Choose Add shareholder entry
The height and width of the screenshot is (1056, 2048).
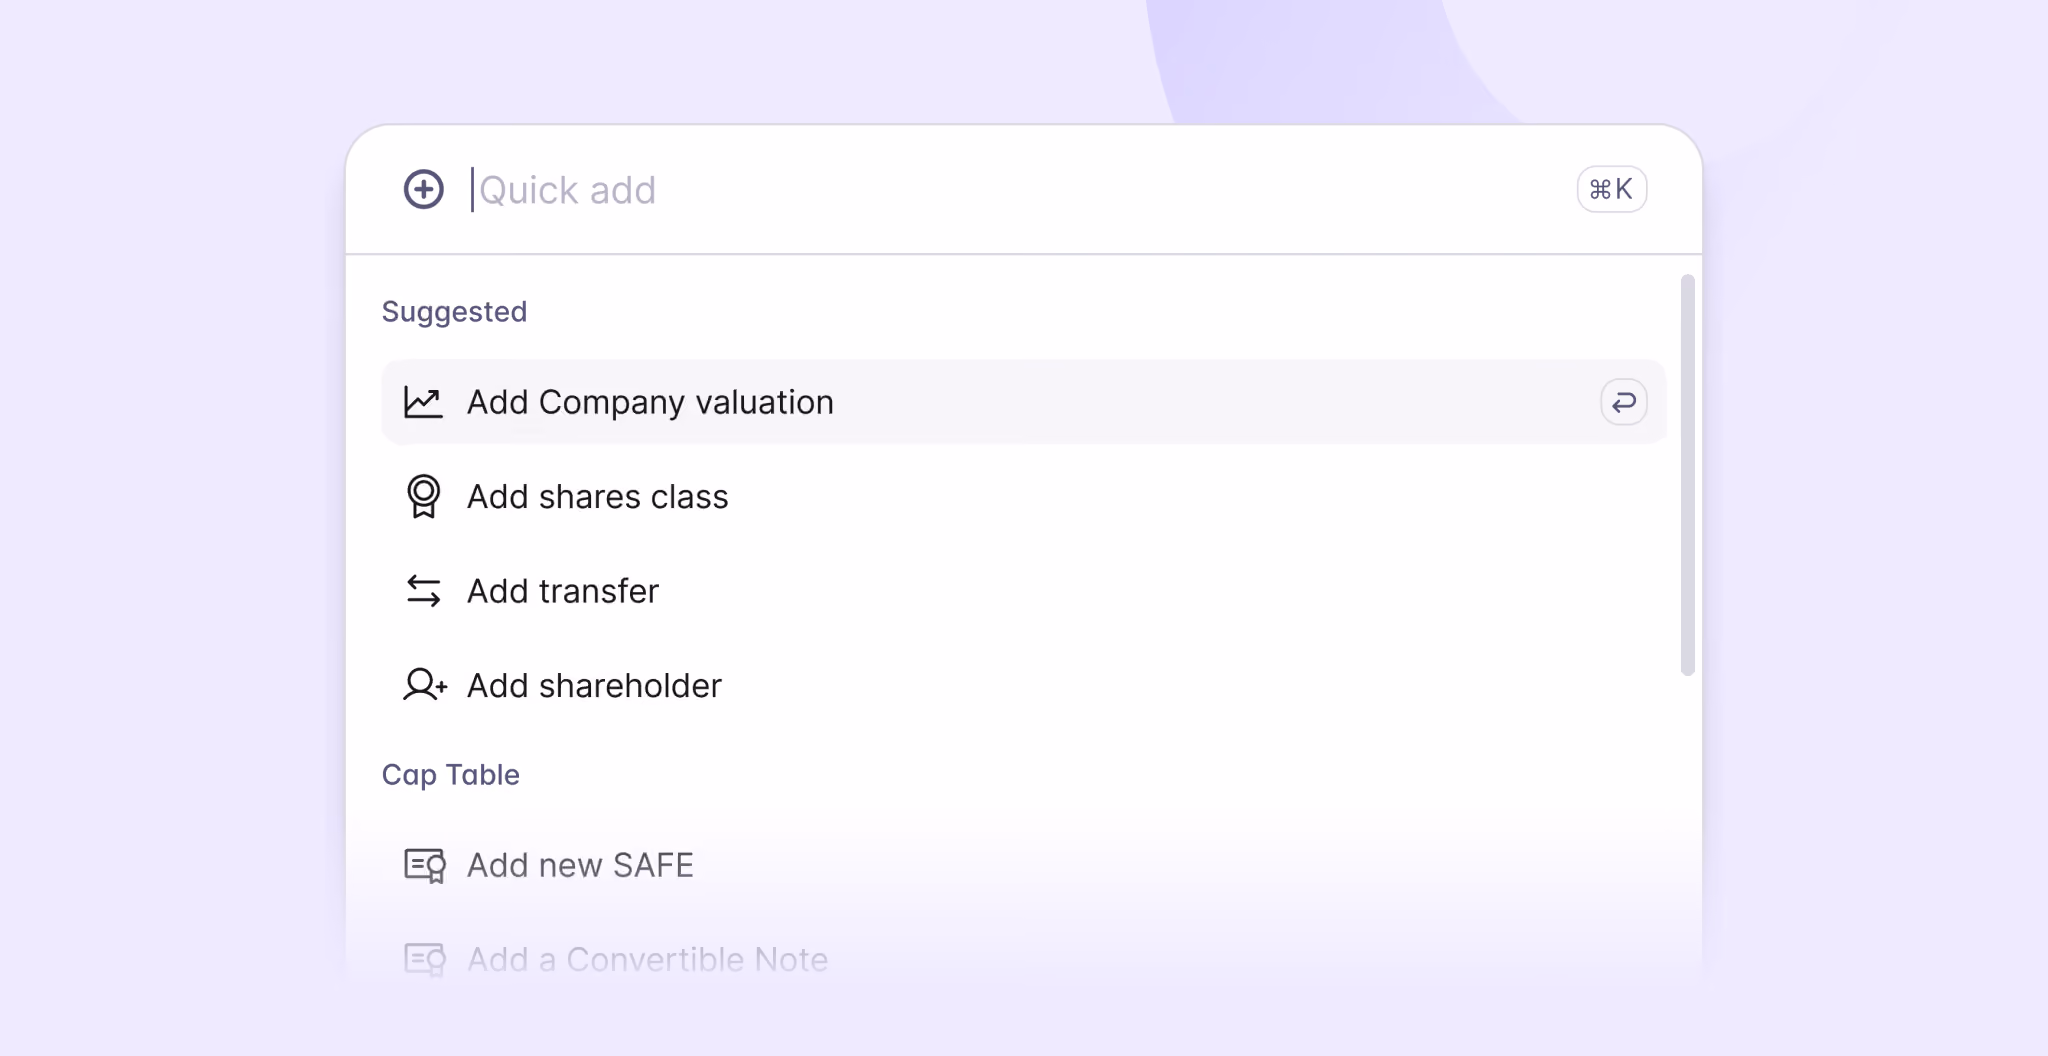594,686
